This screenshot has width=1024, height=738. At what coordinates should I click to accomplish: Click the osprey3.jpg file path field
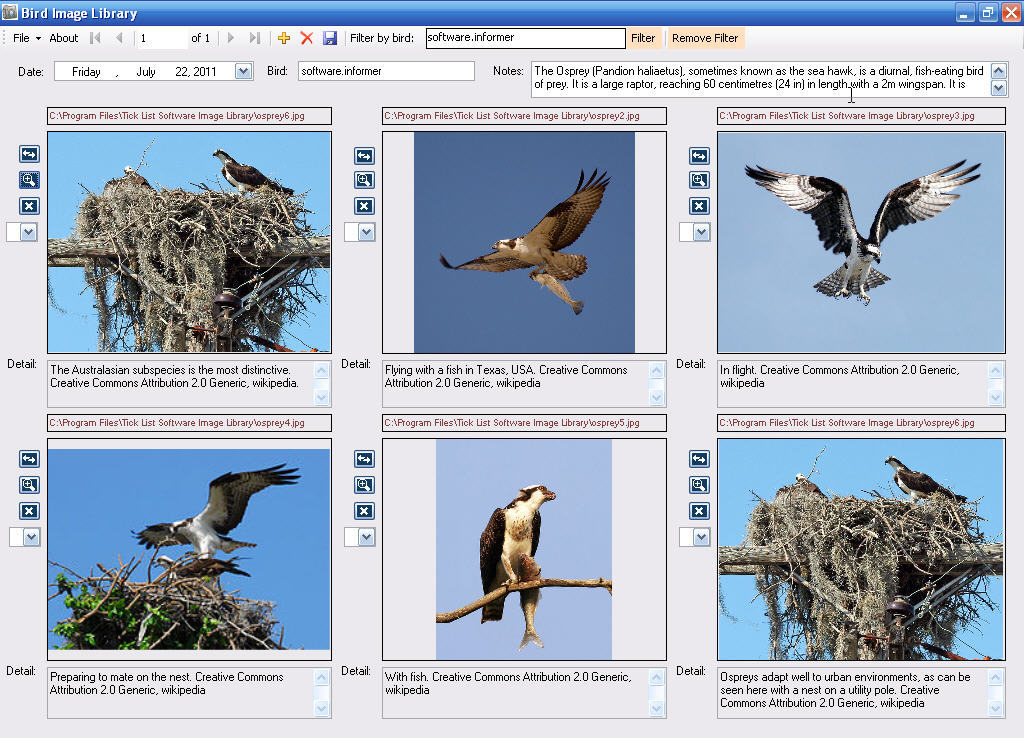point(861,116)
